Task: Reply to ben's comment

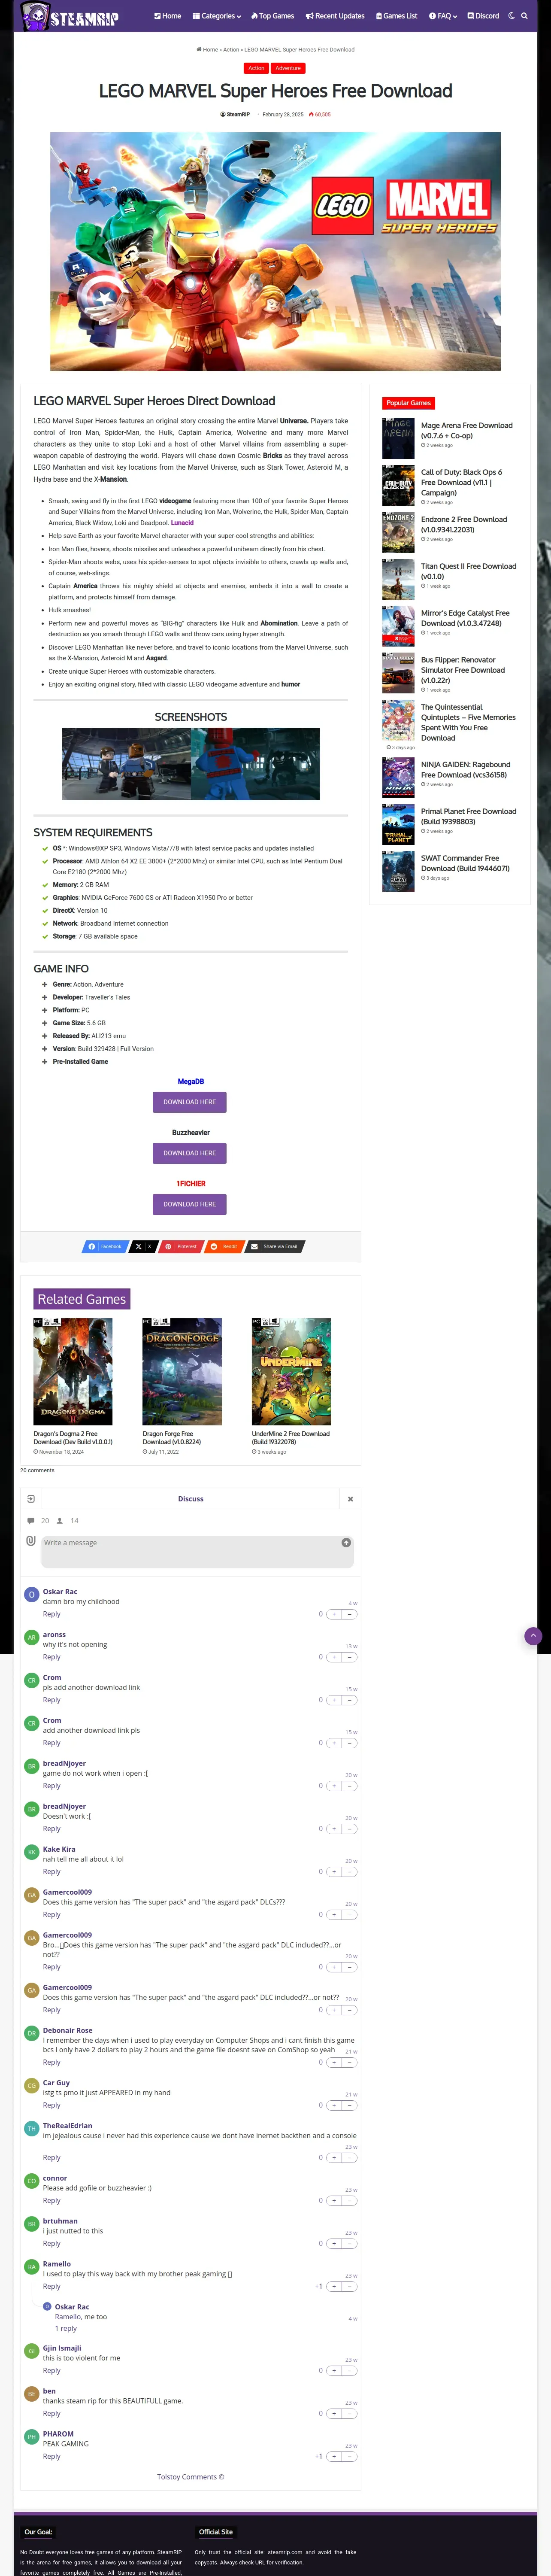Action: click(x=51, y=2413)
